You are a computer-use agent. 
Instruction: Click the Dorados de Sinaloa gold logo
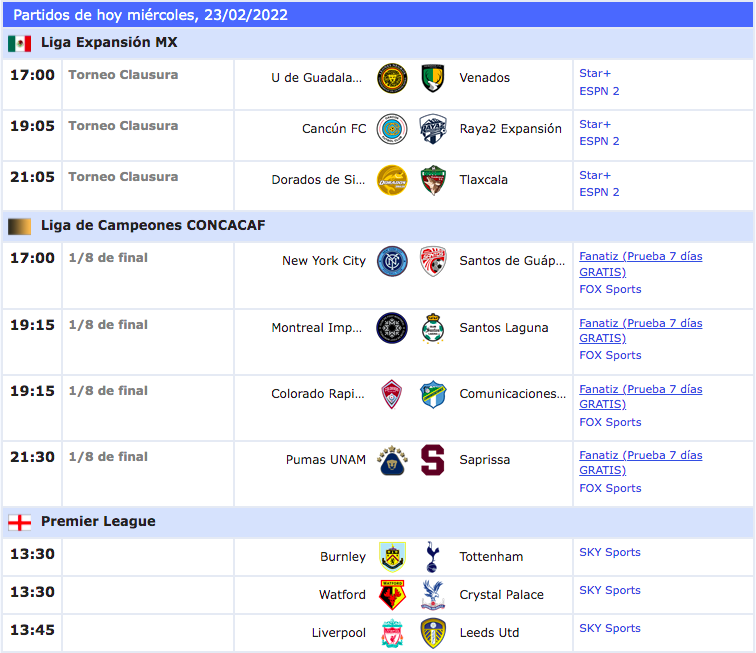pos(392,180)
